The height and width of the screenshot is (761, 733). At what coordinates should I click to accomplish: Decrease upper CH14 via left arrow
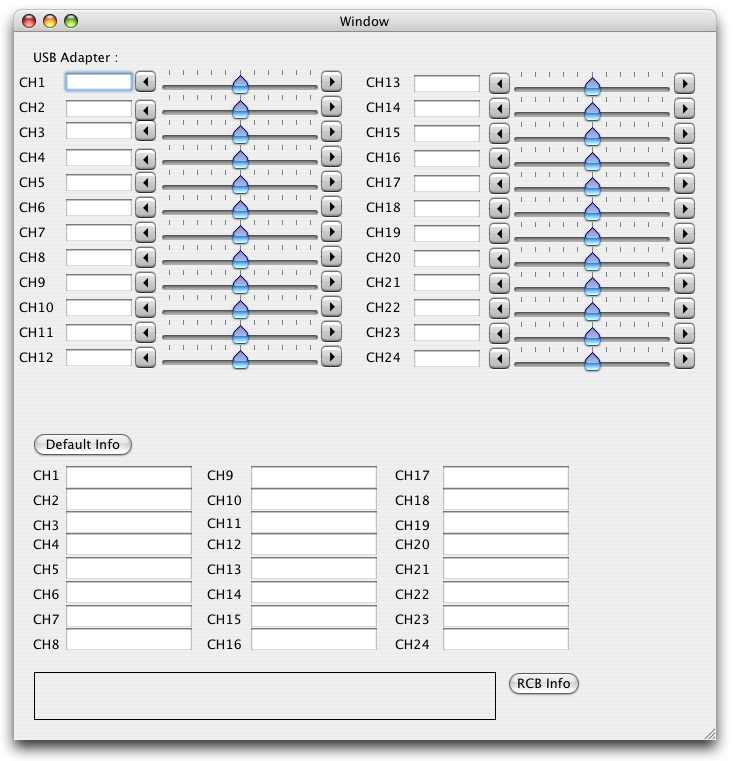[499, 109]
